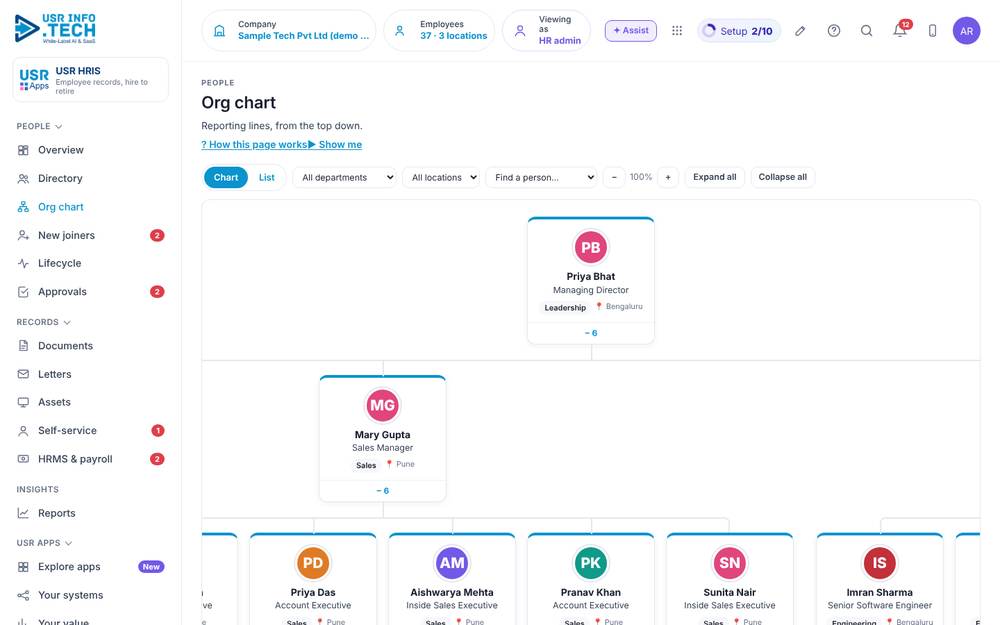Viewport: 1000px width, 625px height.
Task: Select Mary Gupta MG avatar
Action: click(x=382, y=406)
